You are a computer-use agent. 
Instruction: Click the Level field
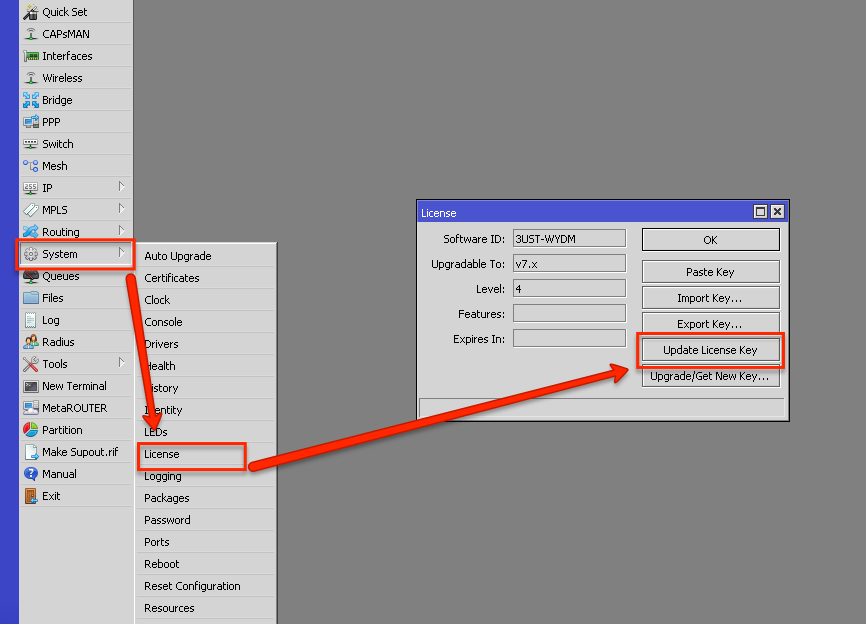coord(569,288)
